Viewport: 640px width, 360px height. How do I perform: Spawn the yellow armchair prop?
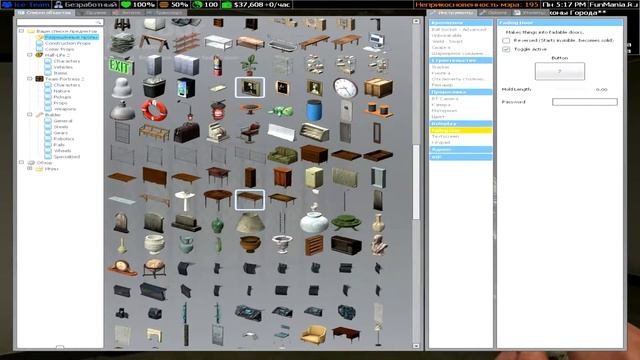[313, 334]
